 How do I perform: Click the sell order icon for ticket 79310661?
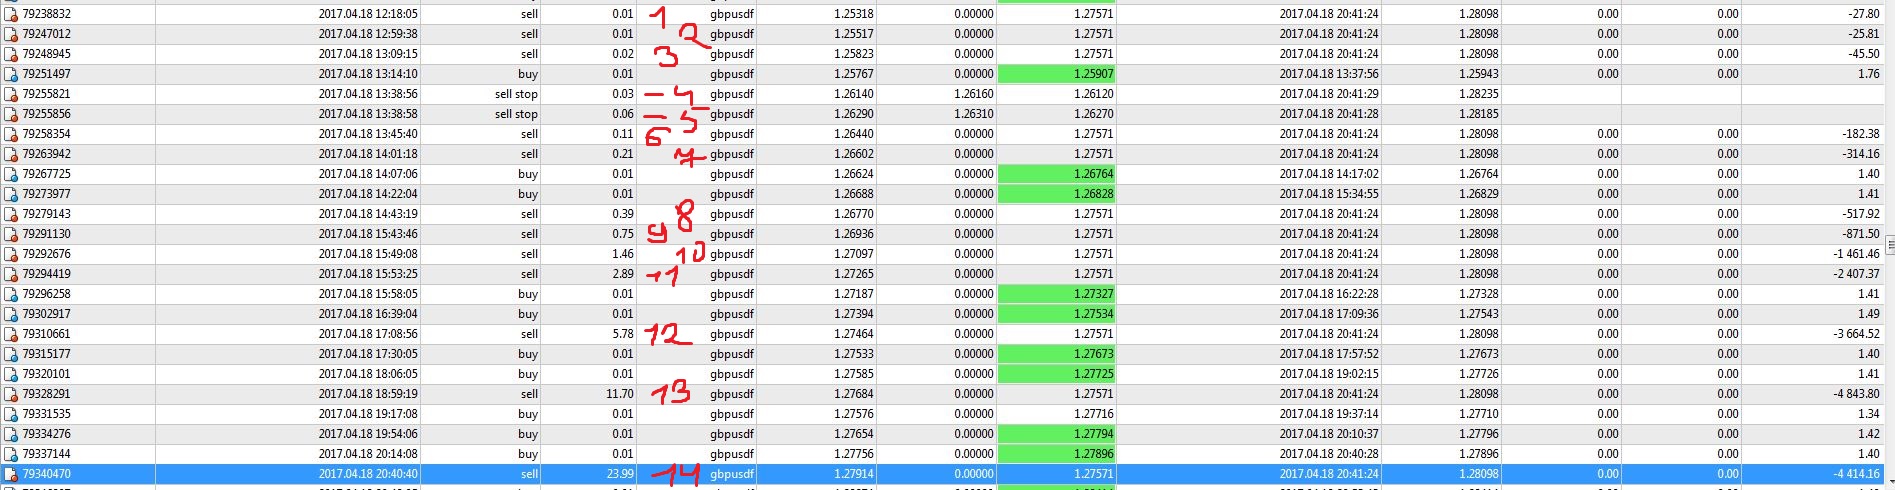pos(11,334)
